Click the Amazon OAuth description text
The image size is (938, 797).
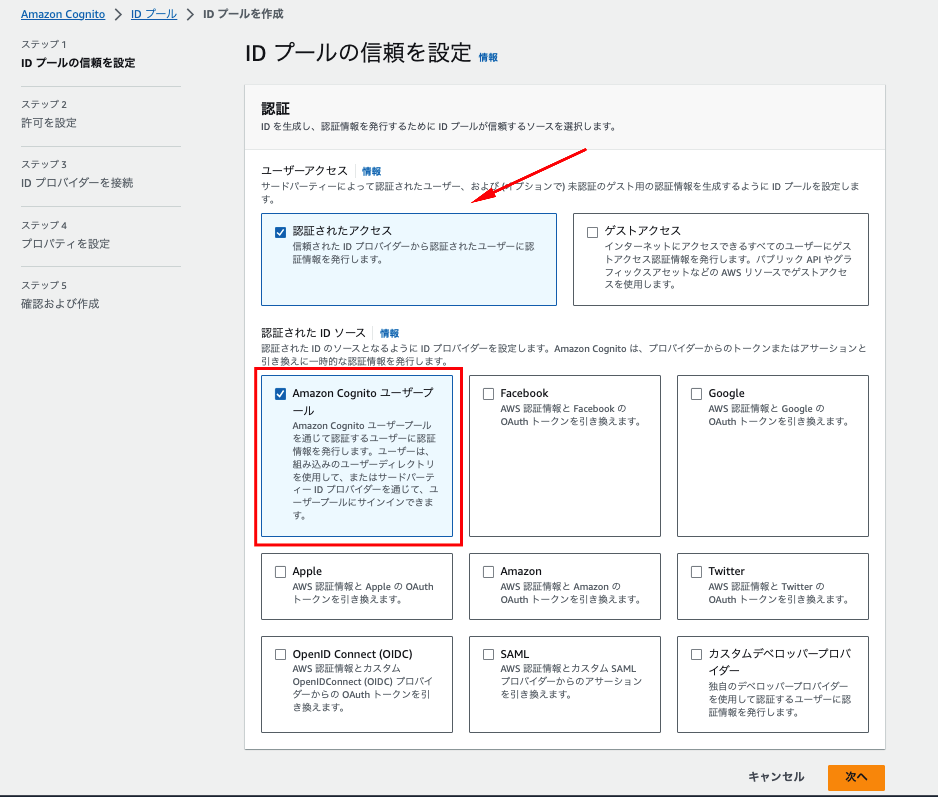pos(571,593)
